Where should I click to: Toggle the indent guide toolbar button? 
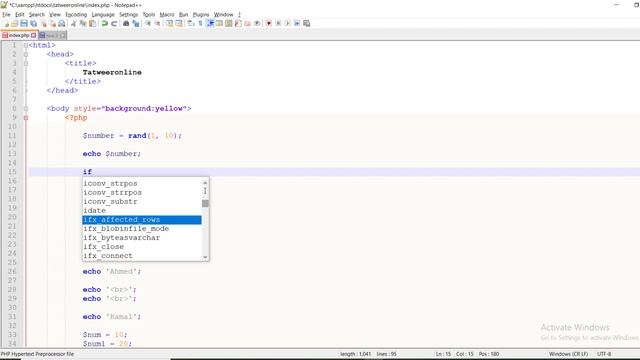tap(210, 24)
